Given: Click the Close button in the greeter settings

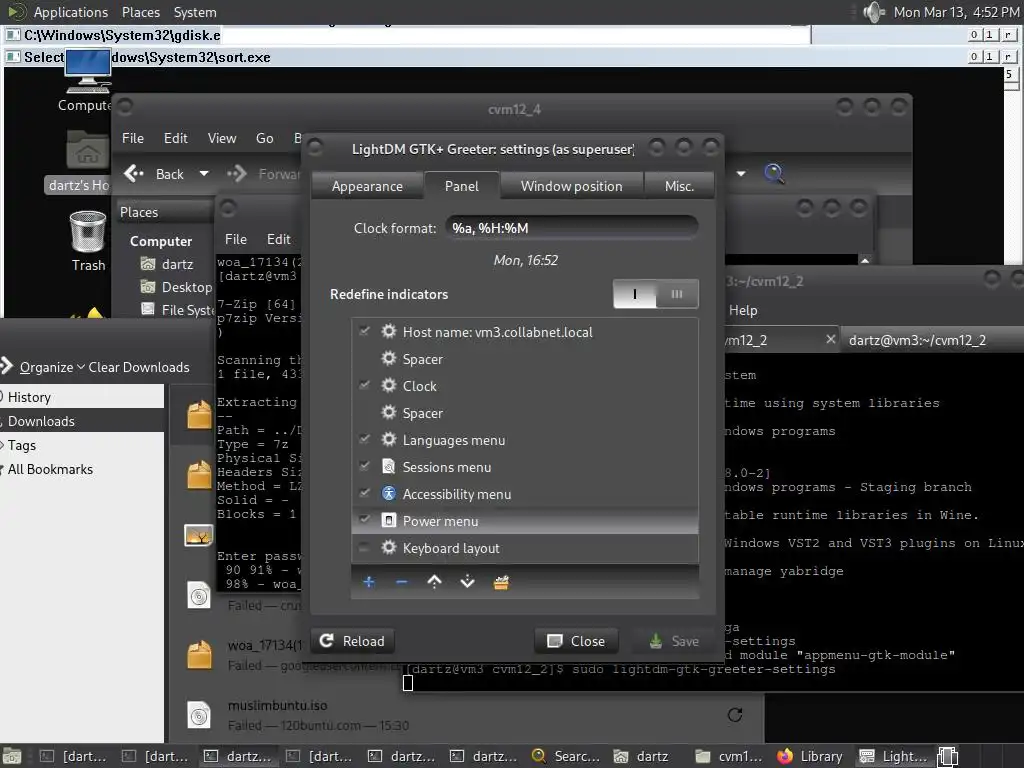Looking at the screenshot, I should pos(576,641).
